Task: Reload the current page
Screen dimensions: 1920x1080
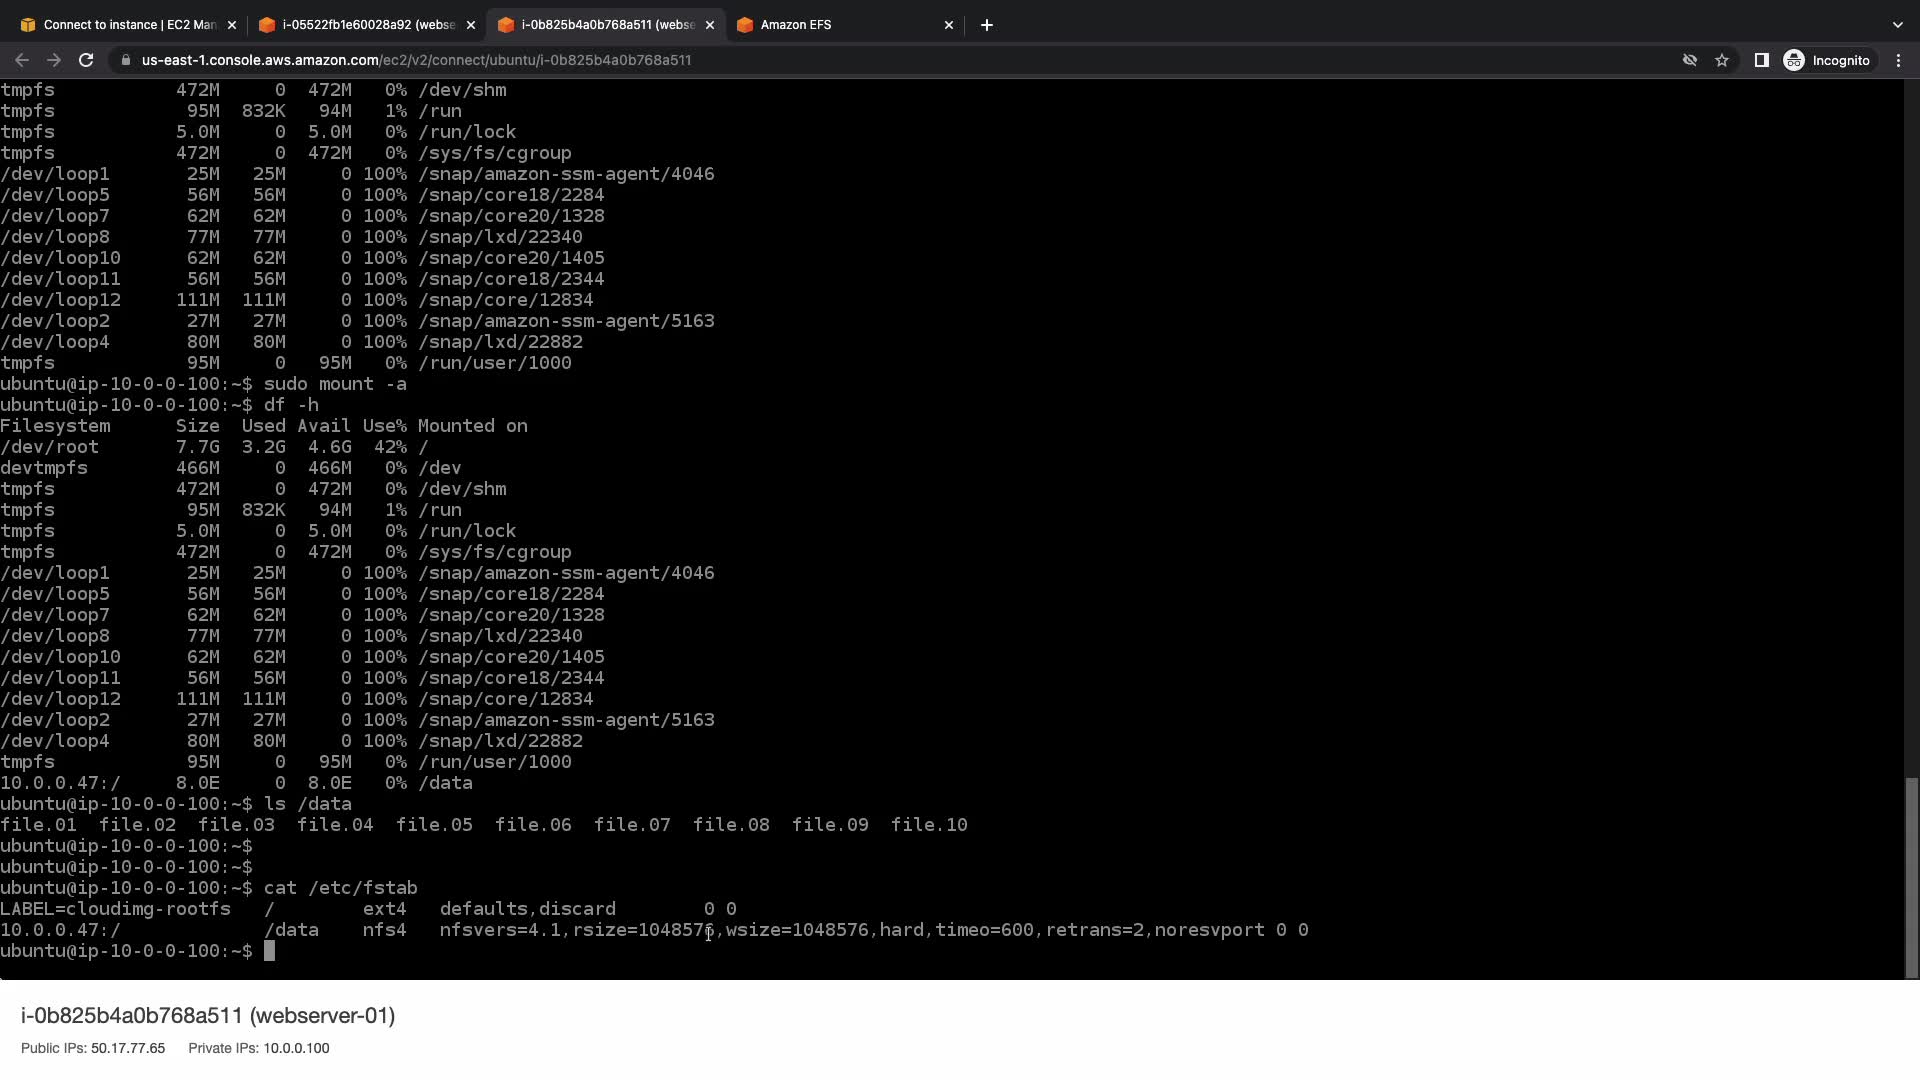Action: pos(86,60)
